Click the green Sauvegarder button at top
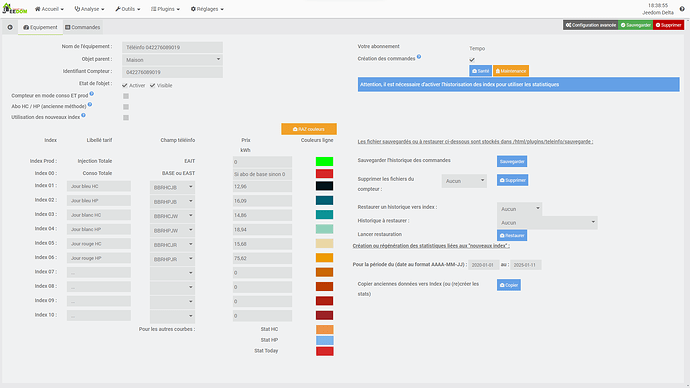Viewport: 690px width, 388px height. tap(635, 25)
